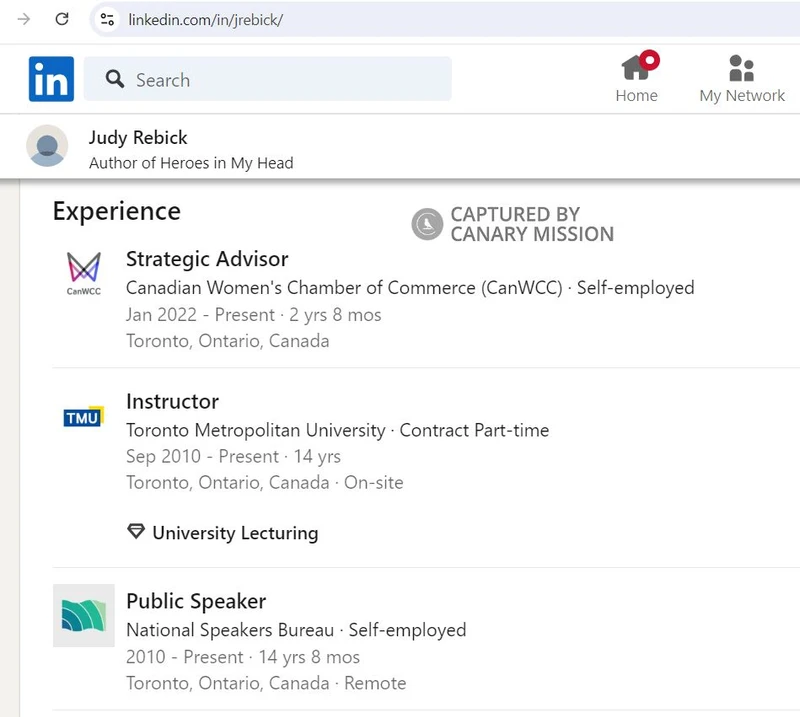Image resolution: width=800 pixels, height=717 pixels.
Task: Open the National Speakers Bureau logo
Action: 83,617
